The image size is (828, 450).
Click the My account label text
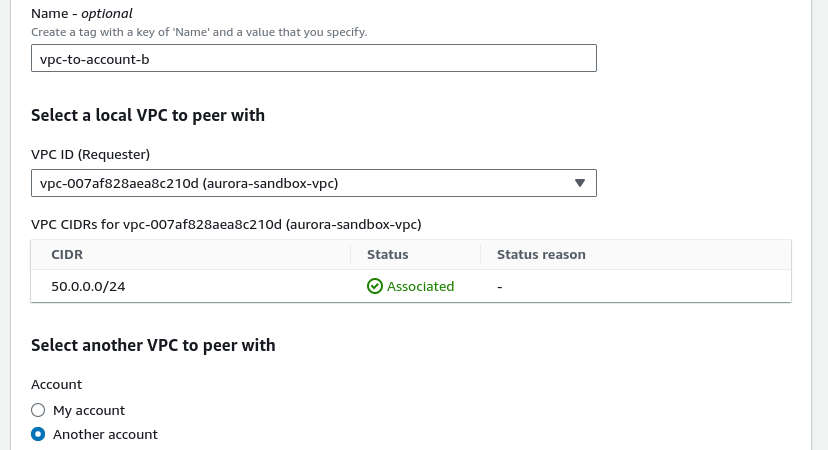tap(89, 410)
